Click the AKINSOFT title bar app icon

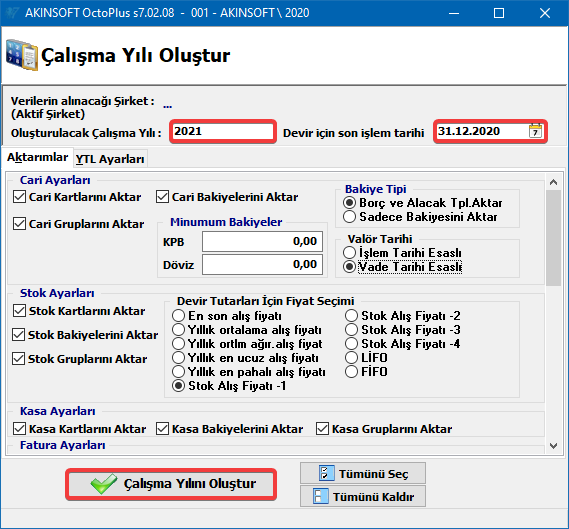pyautogui.click(x=12, y=13)
